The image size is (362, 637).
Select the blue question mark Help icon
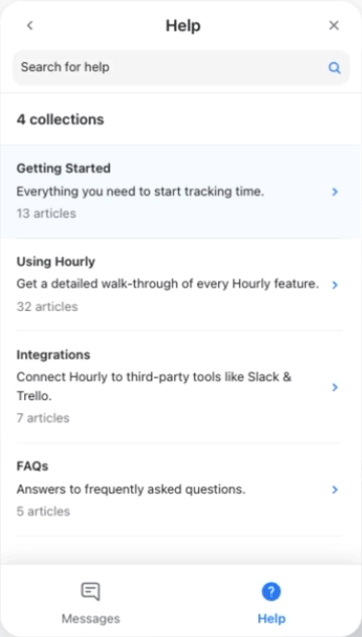click(x=271, y=592)
